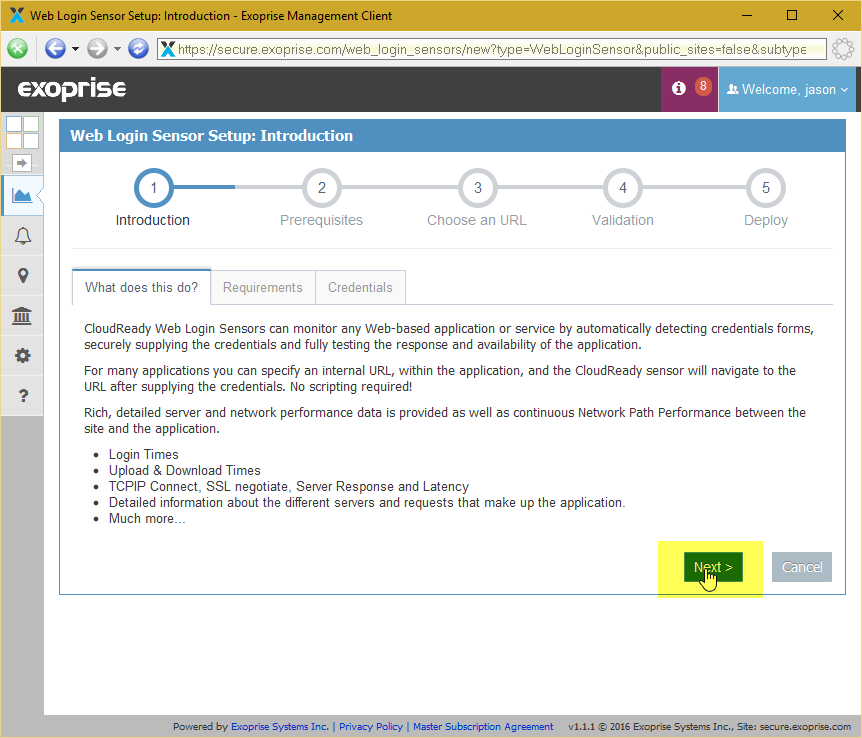Image resolution: width=862 pixels, height=738 pixels.
Task: Click the Exoprise X icon in title bar
Action: click(17, 15)
